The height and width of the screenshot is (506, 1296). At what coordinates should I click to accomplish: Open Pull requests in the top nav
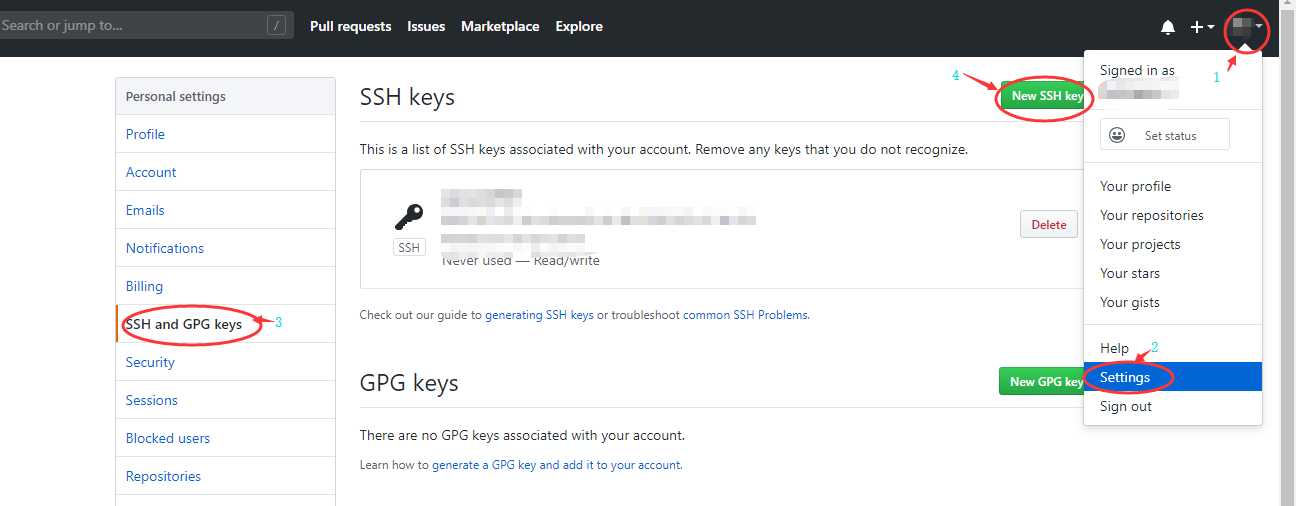tap(350, 27)
